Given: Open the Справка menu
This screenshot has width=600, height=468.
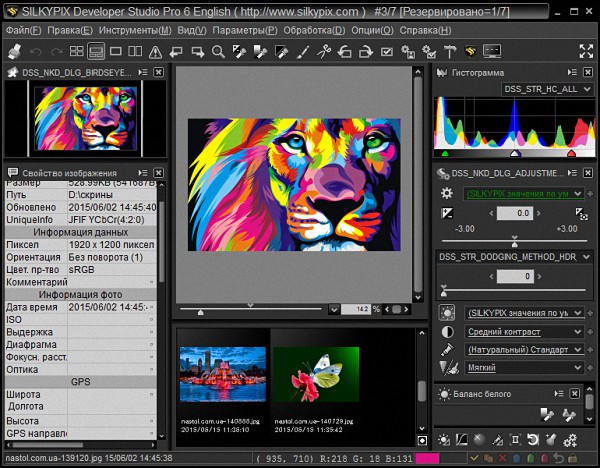Looking at the screenshot, I should pyautogui.click(x=426, y=30).
